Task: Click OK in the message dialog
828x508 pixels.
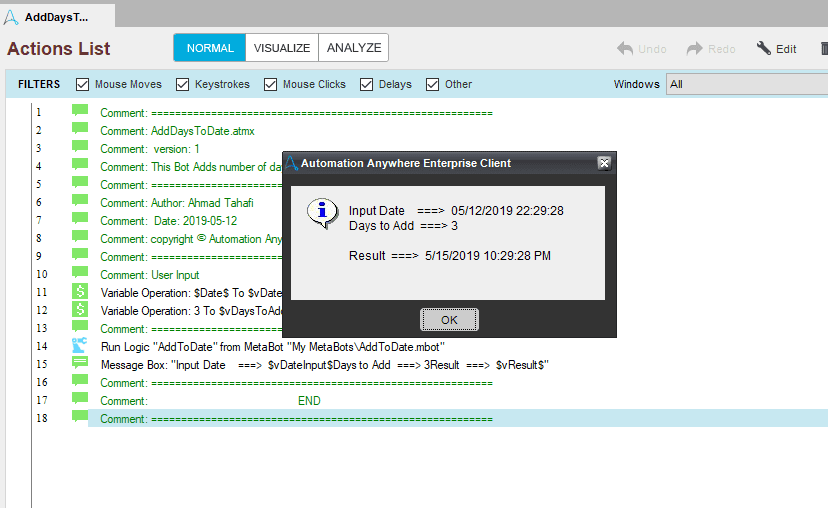Action: click(x=449, y=320)
